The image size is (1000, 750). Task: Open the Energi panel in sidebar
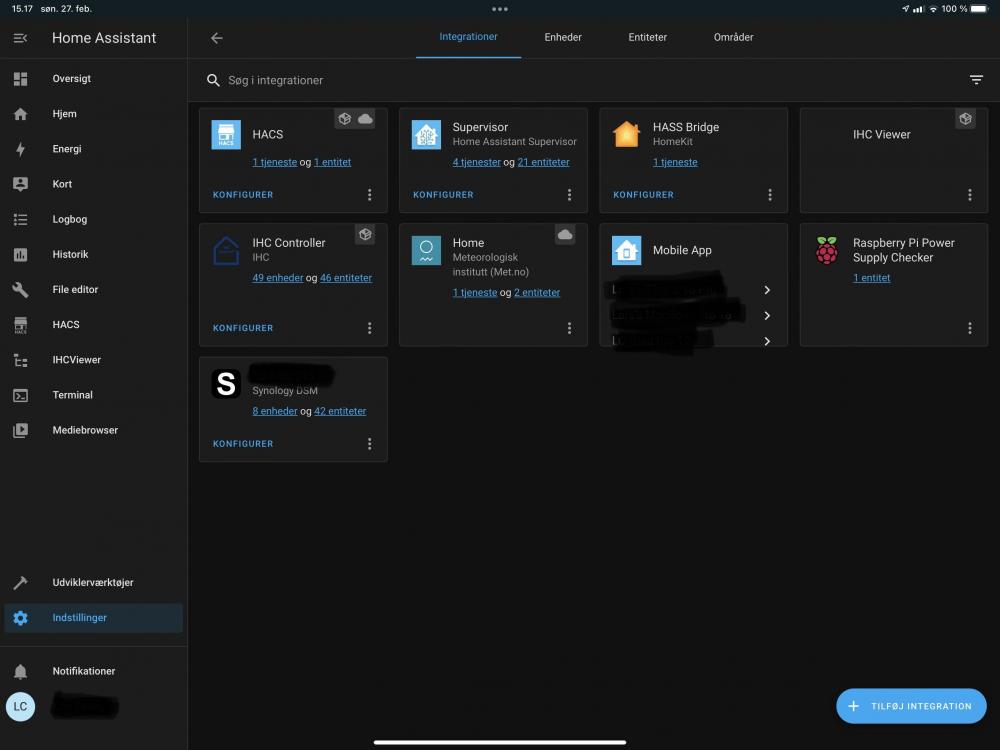coord(67,149)
